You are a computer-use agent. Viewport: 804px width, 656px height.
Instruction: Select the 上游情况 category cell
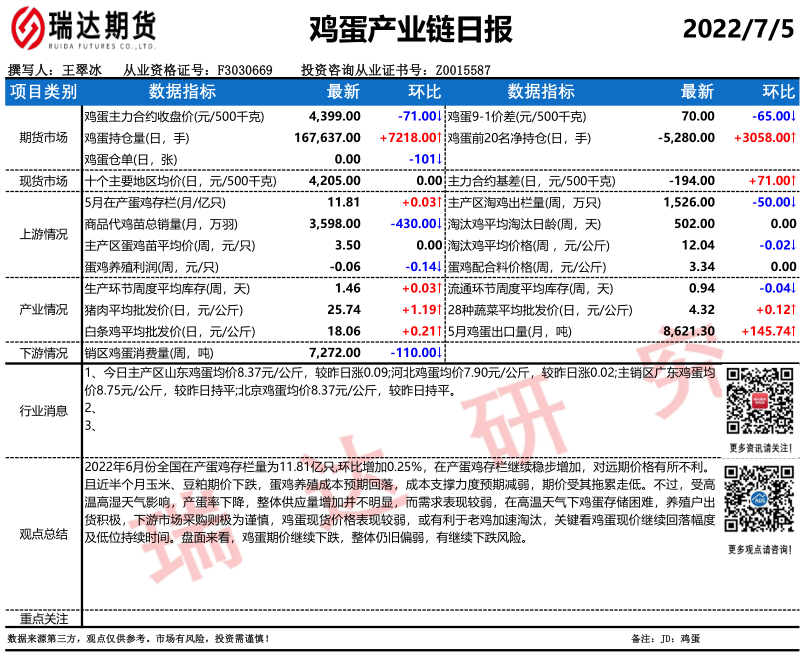click(x=42, y=234)
